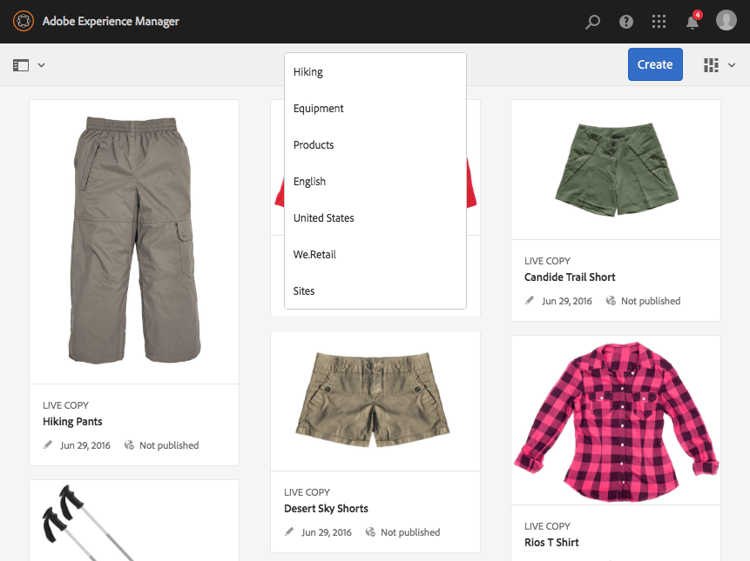
Task: Open the solutions grid switcher icon
Action: tap(659, 22)
